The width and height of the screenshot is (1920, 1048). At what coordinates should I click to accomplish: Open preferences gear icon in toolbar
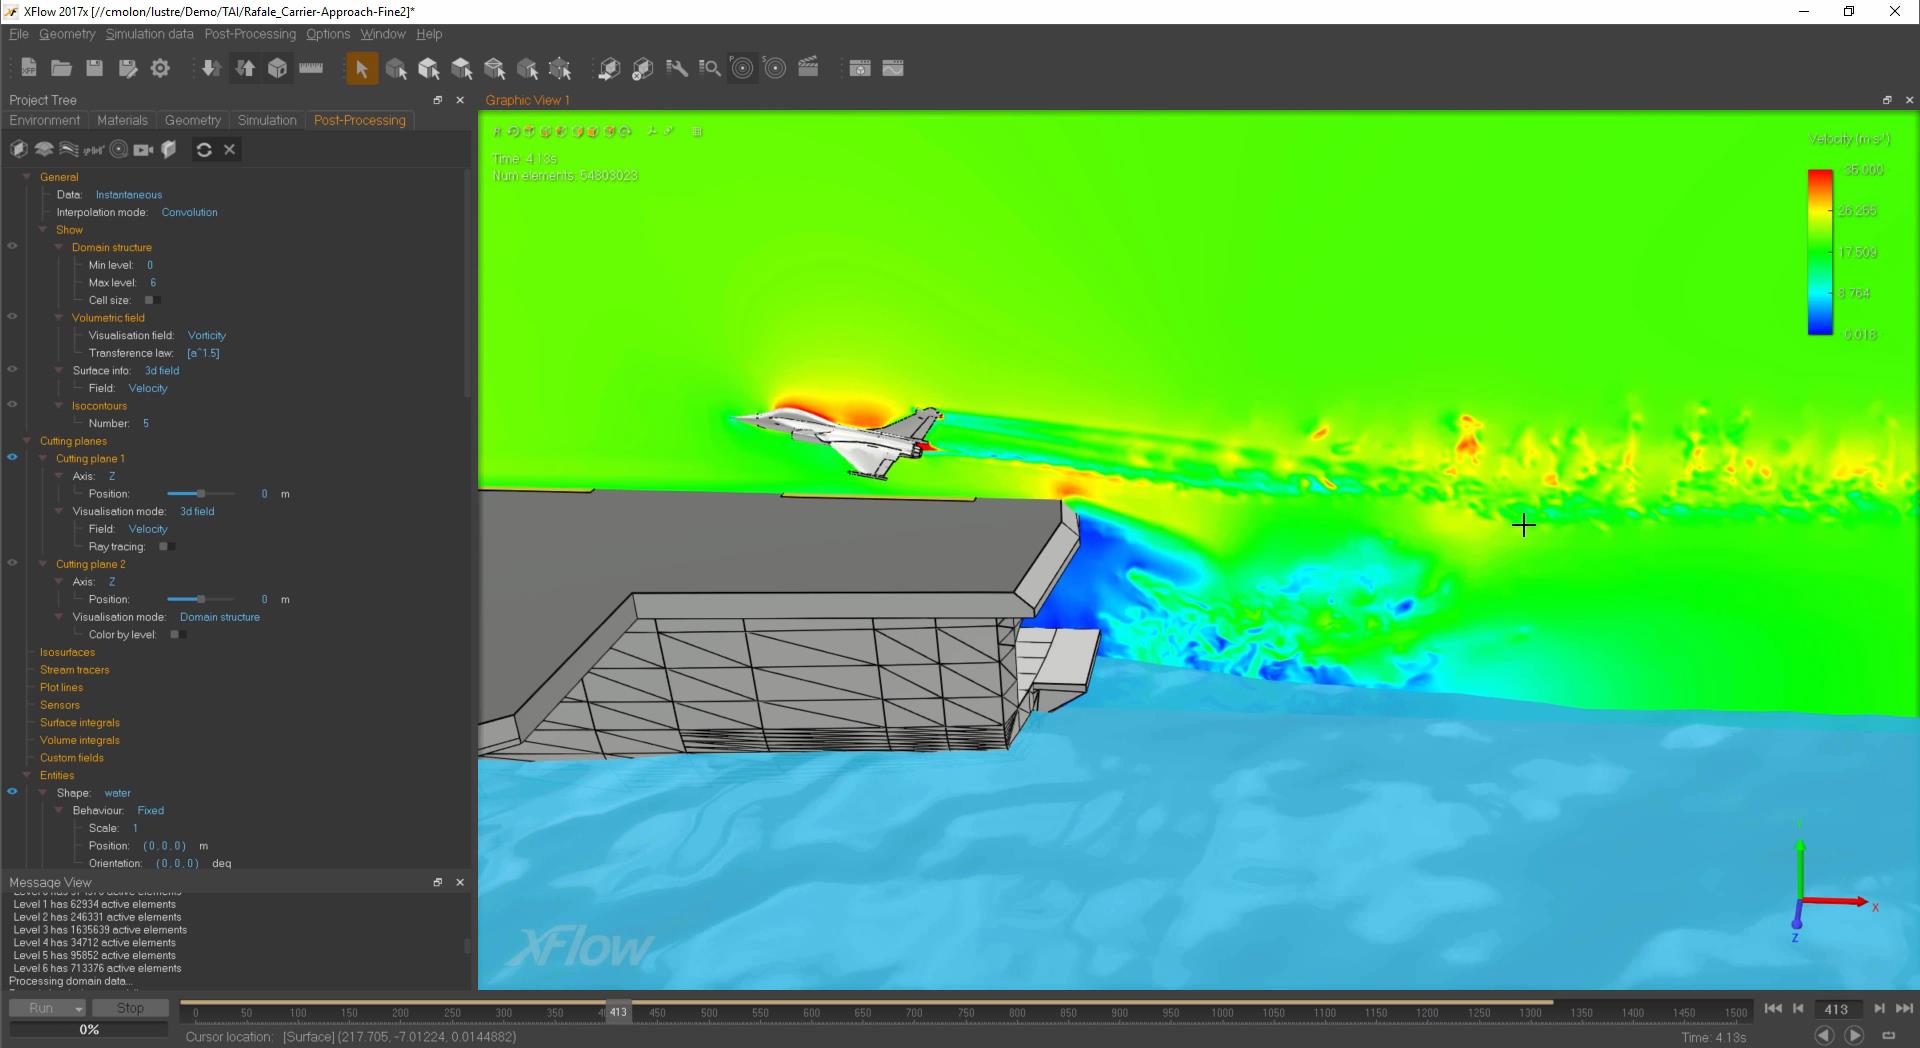point(160,68)
